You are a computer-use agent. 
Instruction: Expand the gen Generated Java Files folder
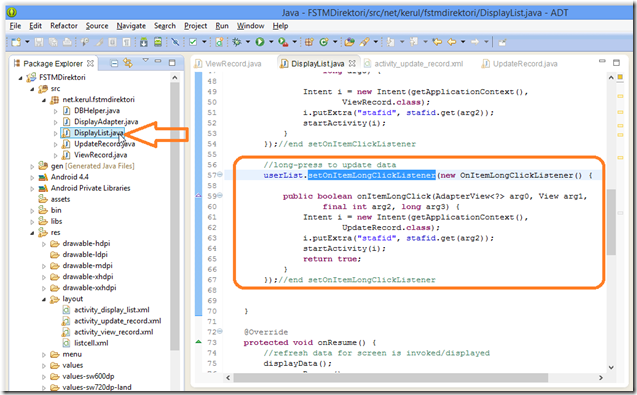[32, 166]
